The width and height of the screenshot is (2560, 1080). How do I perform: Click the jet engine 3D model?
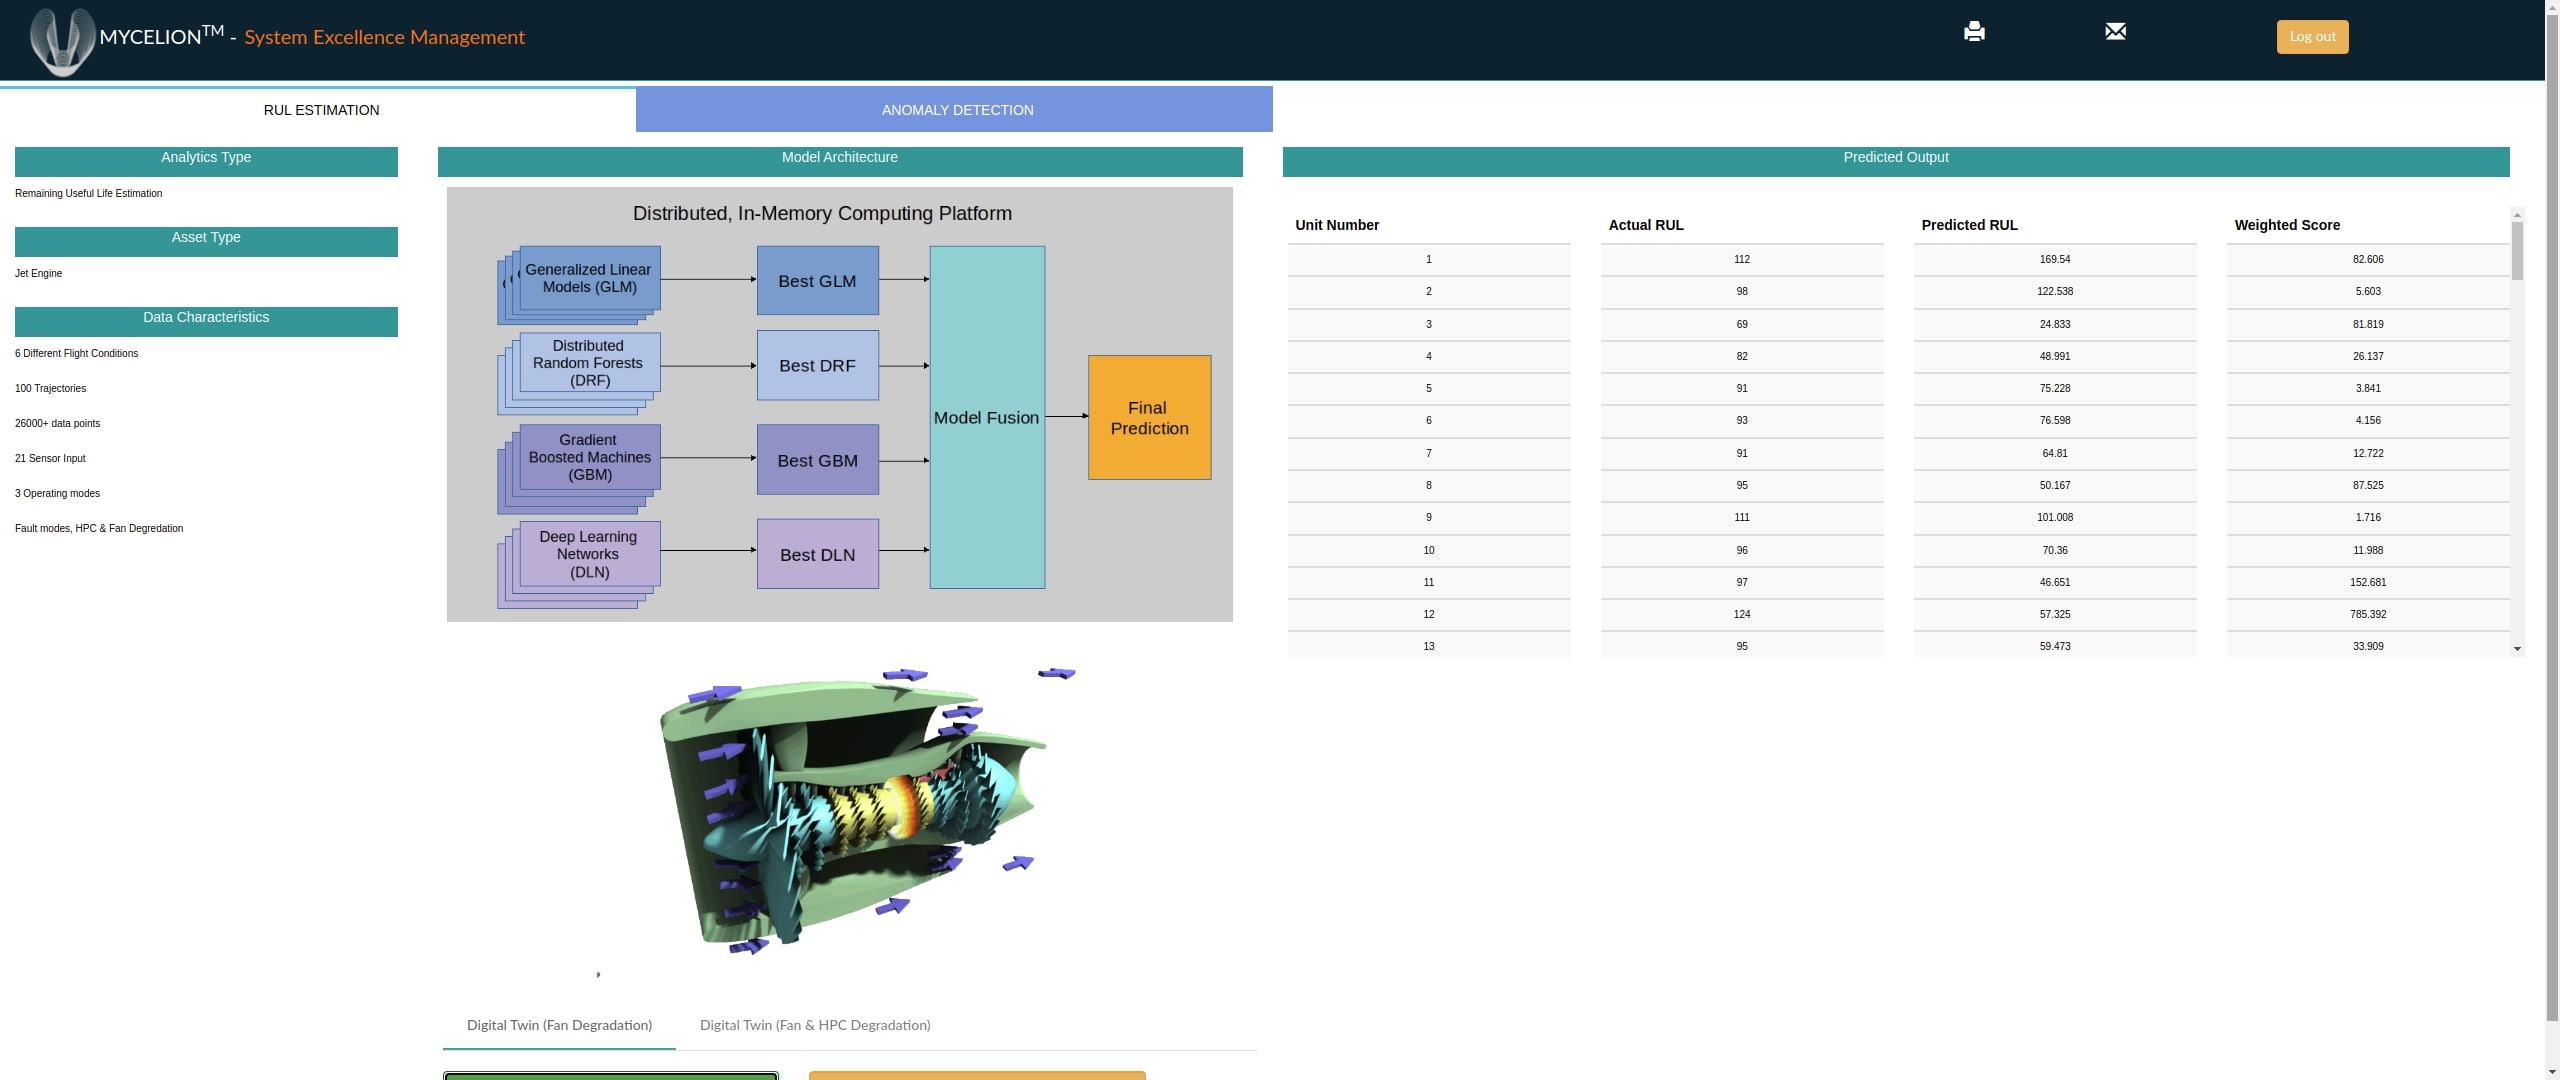coord(850,810)
